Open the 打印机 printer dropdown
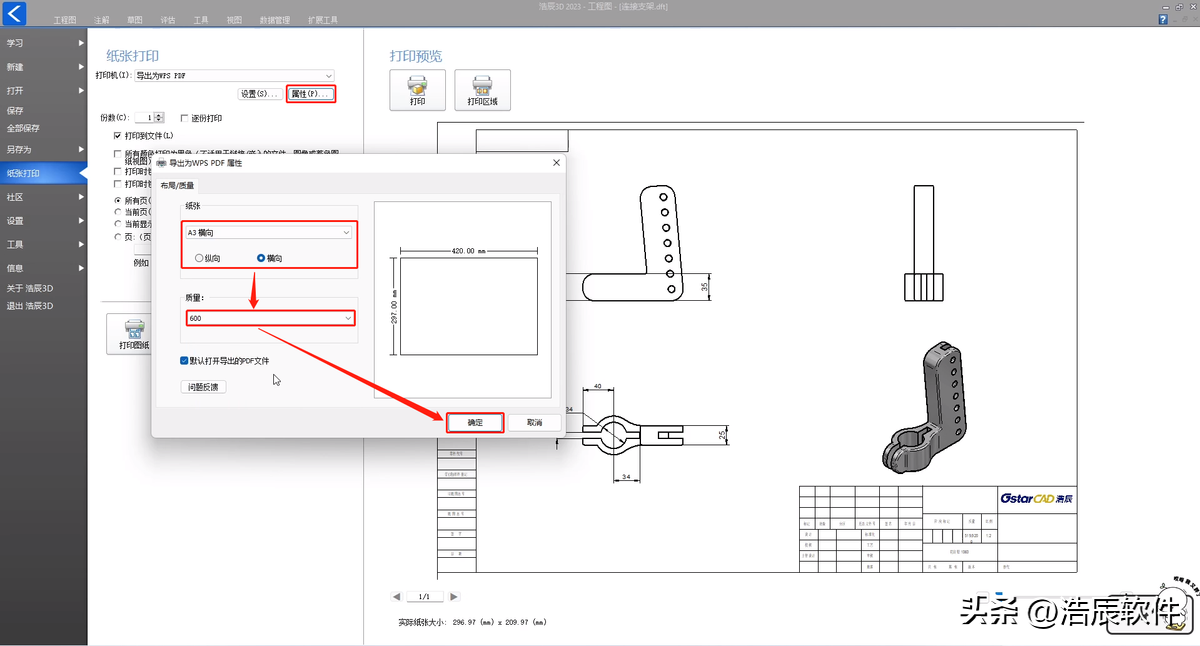 click(234, 75)
